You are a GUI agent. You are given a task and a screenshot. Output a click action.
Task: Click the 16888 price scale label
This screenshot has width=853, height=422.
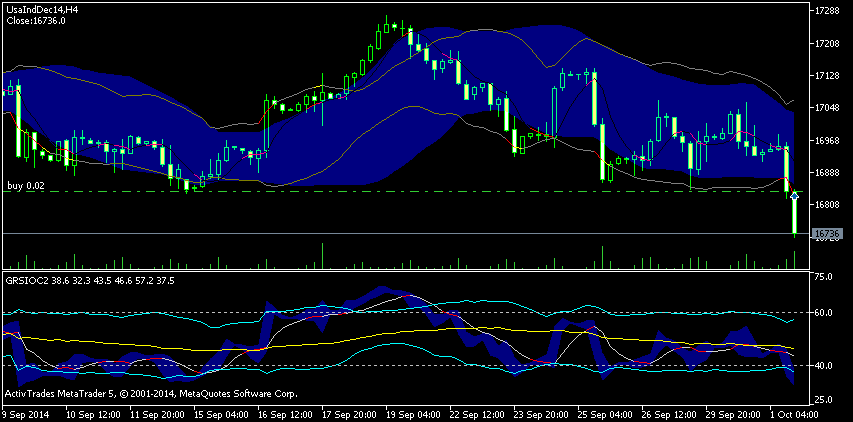[827, 172]
